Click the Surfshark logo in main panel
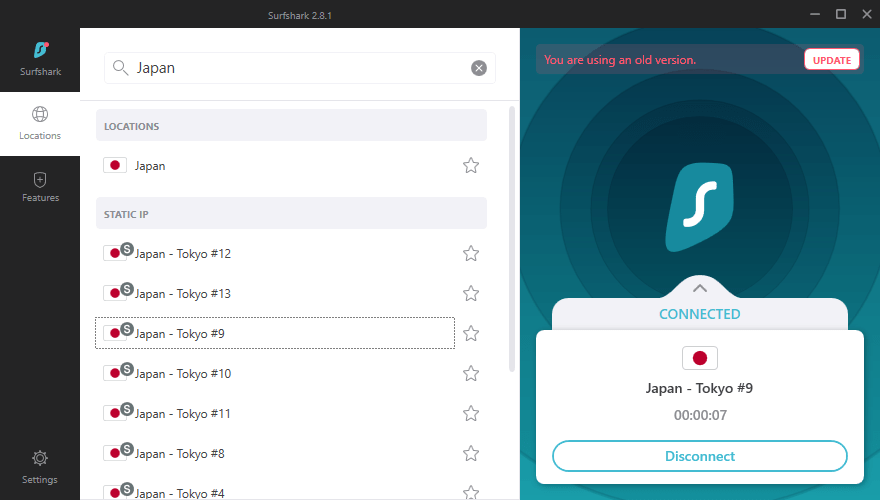The height and width of the screenshot is (500, 880). coord(699,207)
